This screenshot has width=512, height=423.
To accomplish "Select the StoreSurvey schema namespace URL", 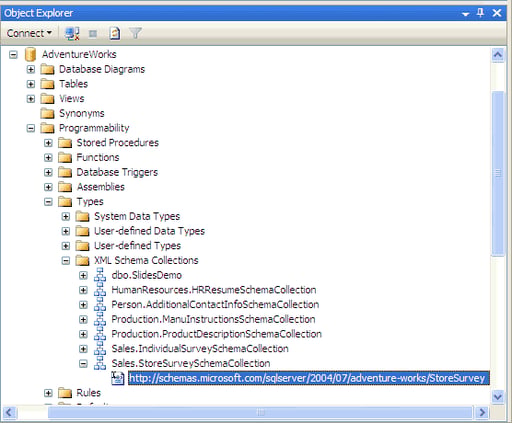I will pyautogui.click(x=309, y=378).
